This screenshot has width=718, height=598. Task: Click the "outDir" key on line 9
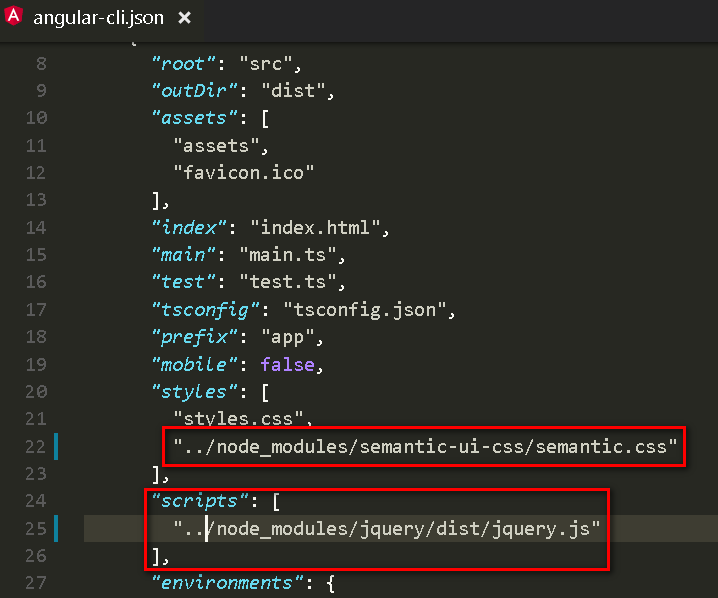[x=194, y=91]
